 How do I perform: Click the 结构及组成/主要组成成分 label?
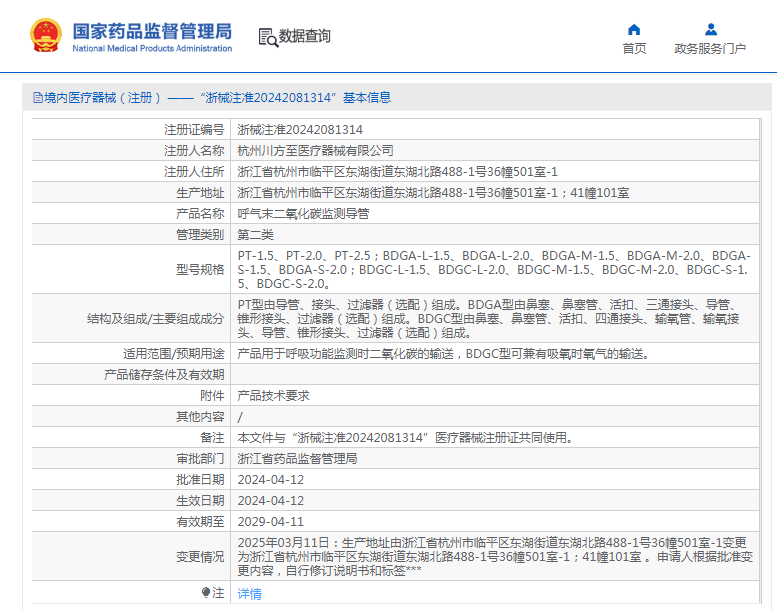[x=156, y=319]
